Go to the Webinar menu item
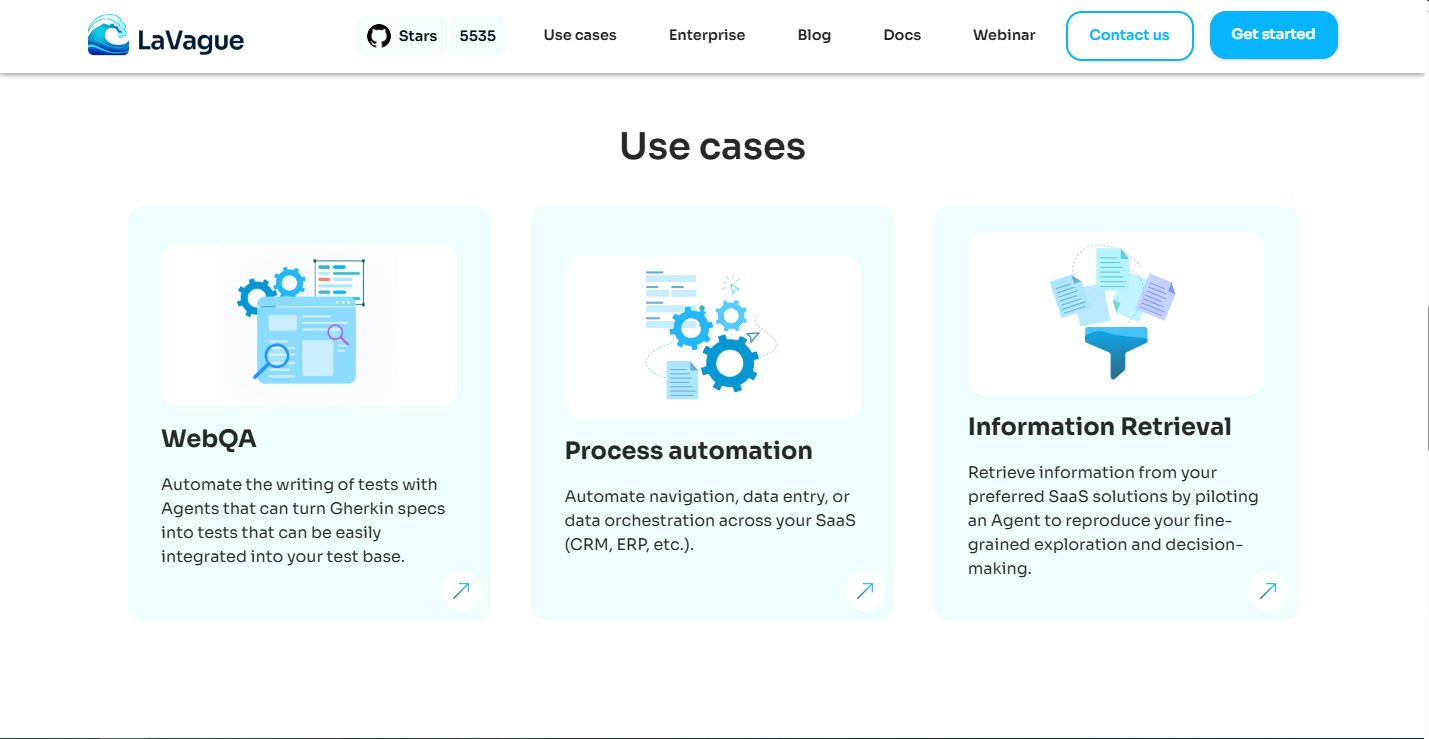Screen dimensions: 1429x739 [x=1004, y=35]
